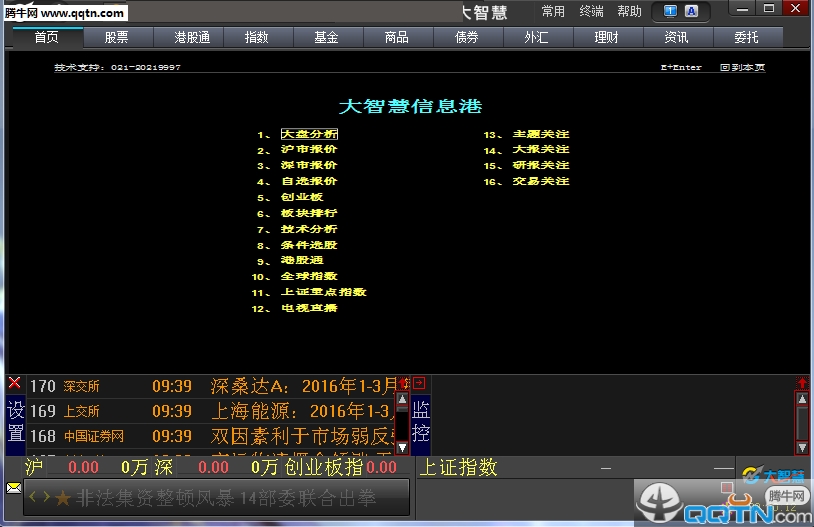Click the letter A font icon

(691, 11)
